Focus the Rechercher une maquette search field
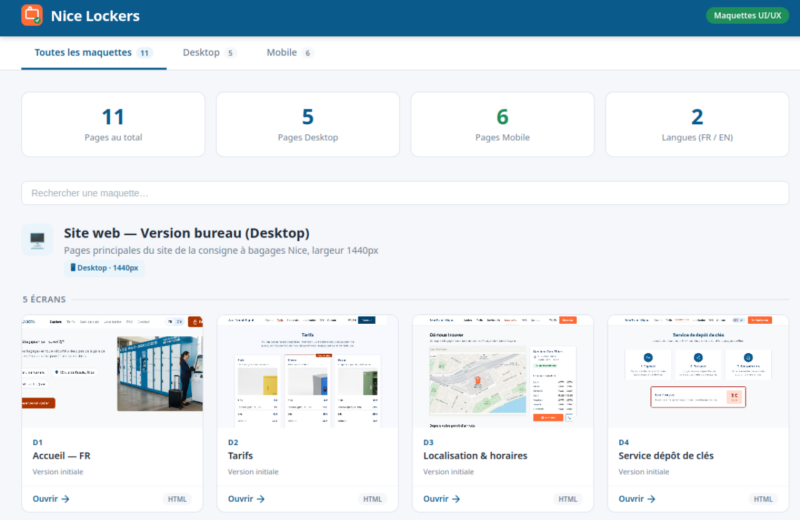Screen dimensions: 800x520 coord(405,193)
